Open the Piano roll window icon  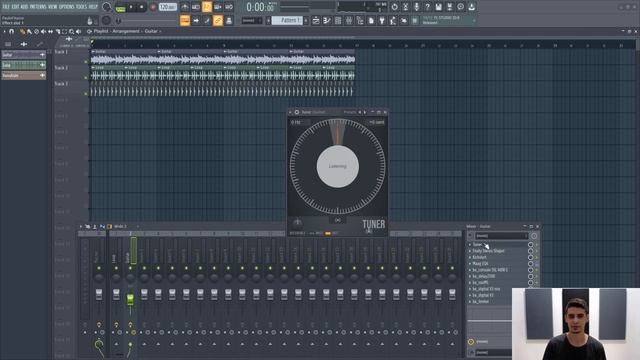tap(327, 20)
